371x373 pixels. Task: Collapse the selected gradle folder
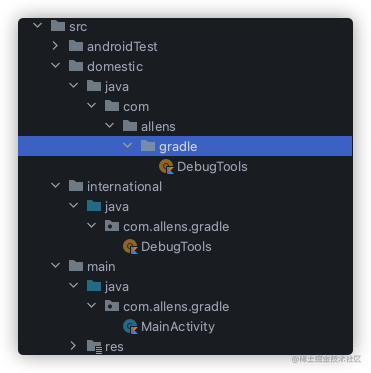(x=127, y=146)
